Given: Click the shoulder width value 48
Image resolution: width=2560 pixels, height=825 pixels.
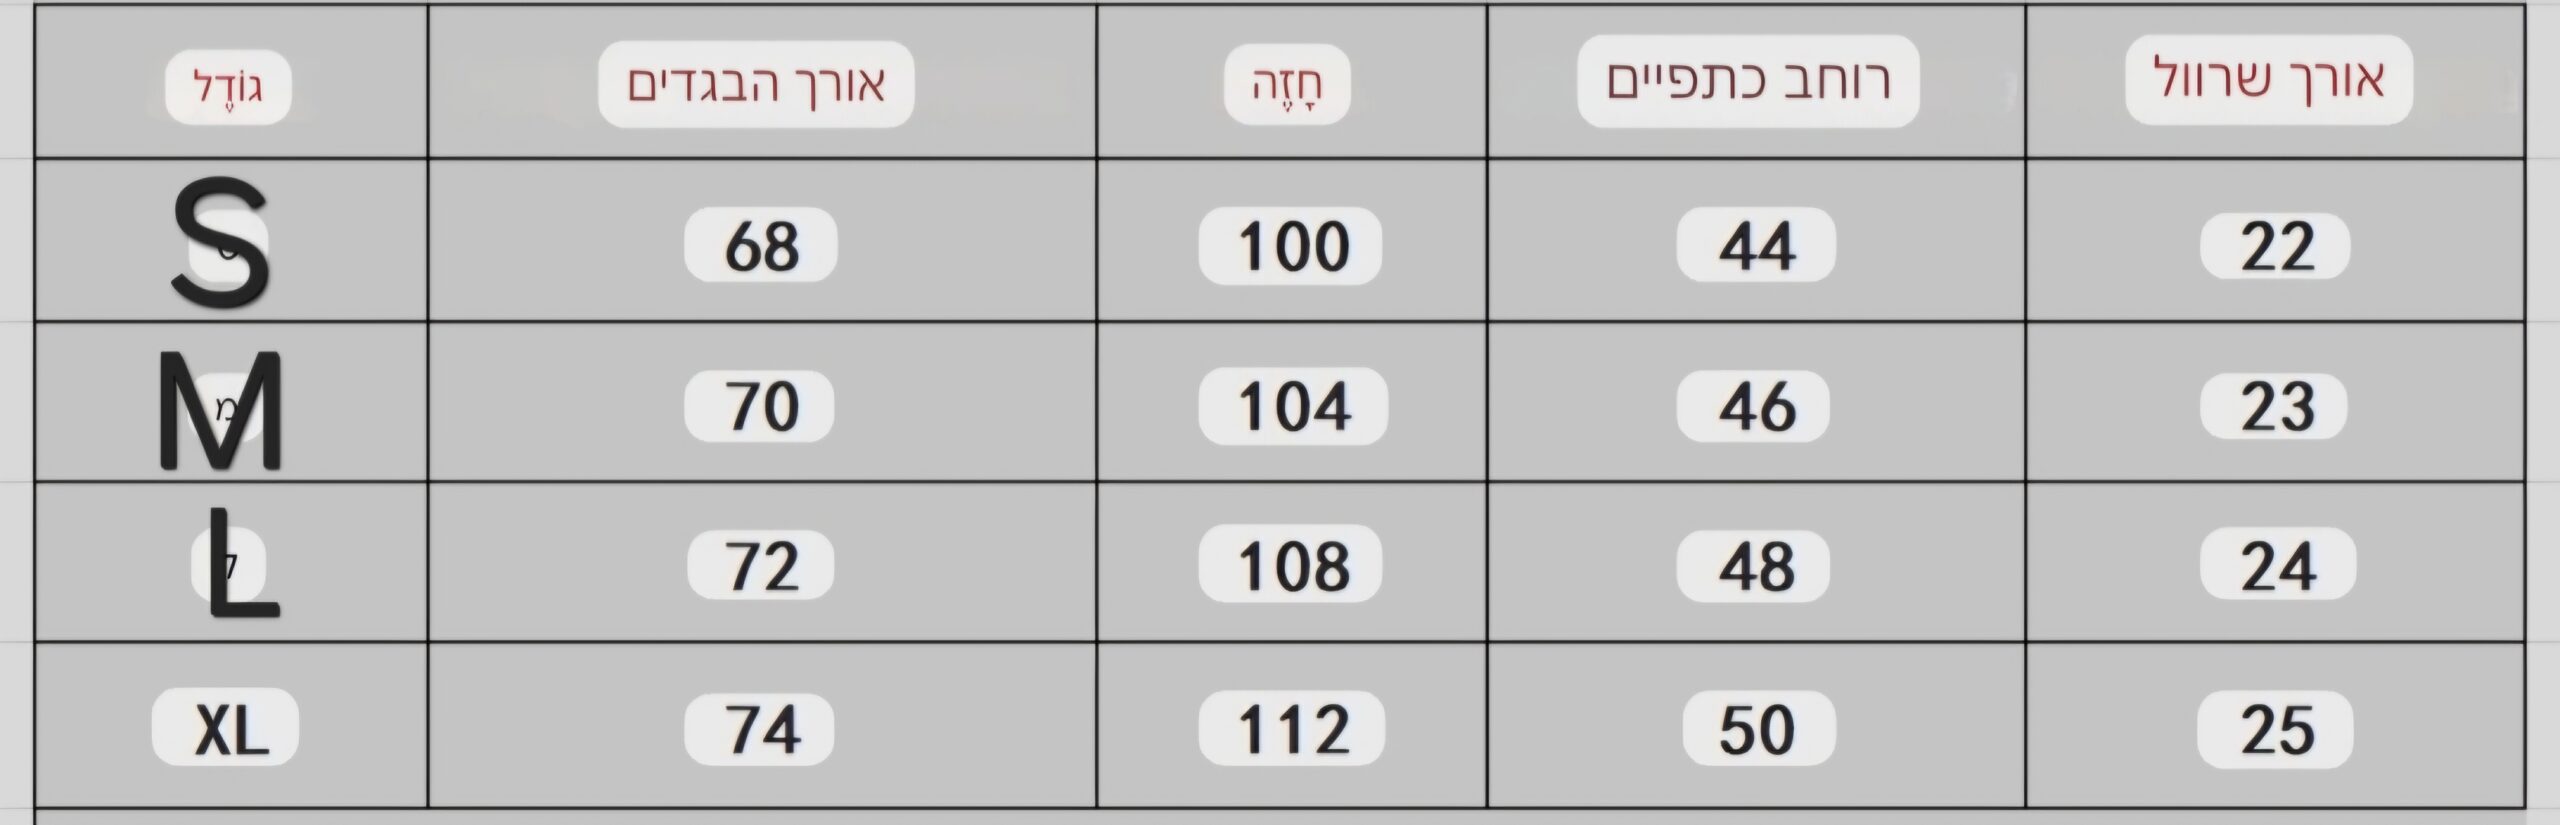Looking at the screenshot, I should (1754, 566).
